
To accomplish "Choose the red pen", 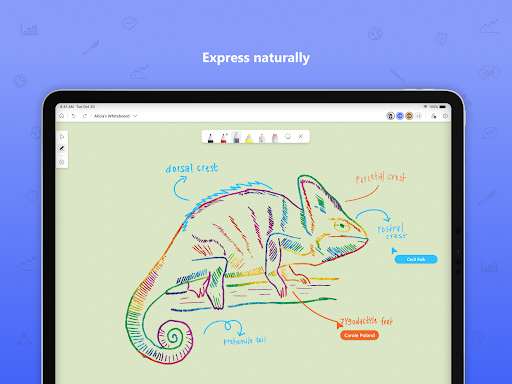I will coord(224,138).
